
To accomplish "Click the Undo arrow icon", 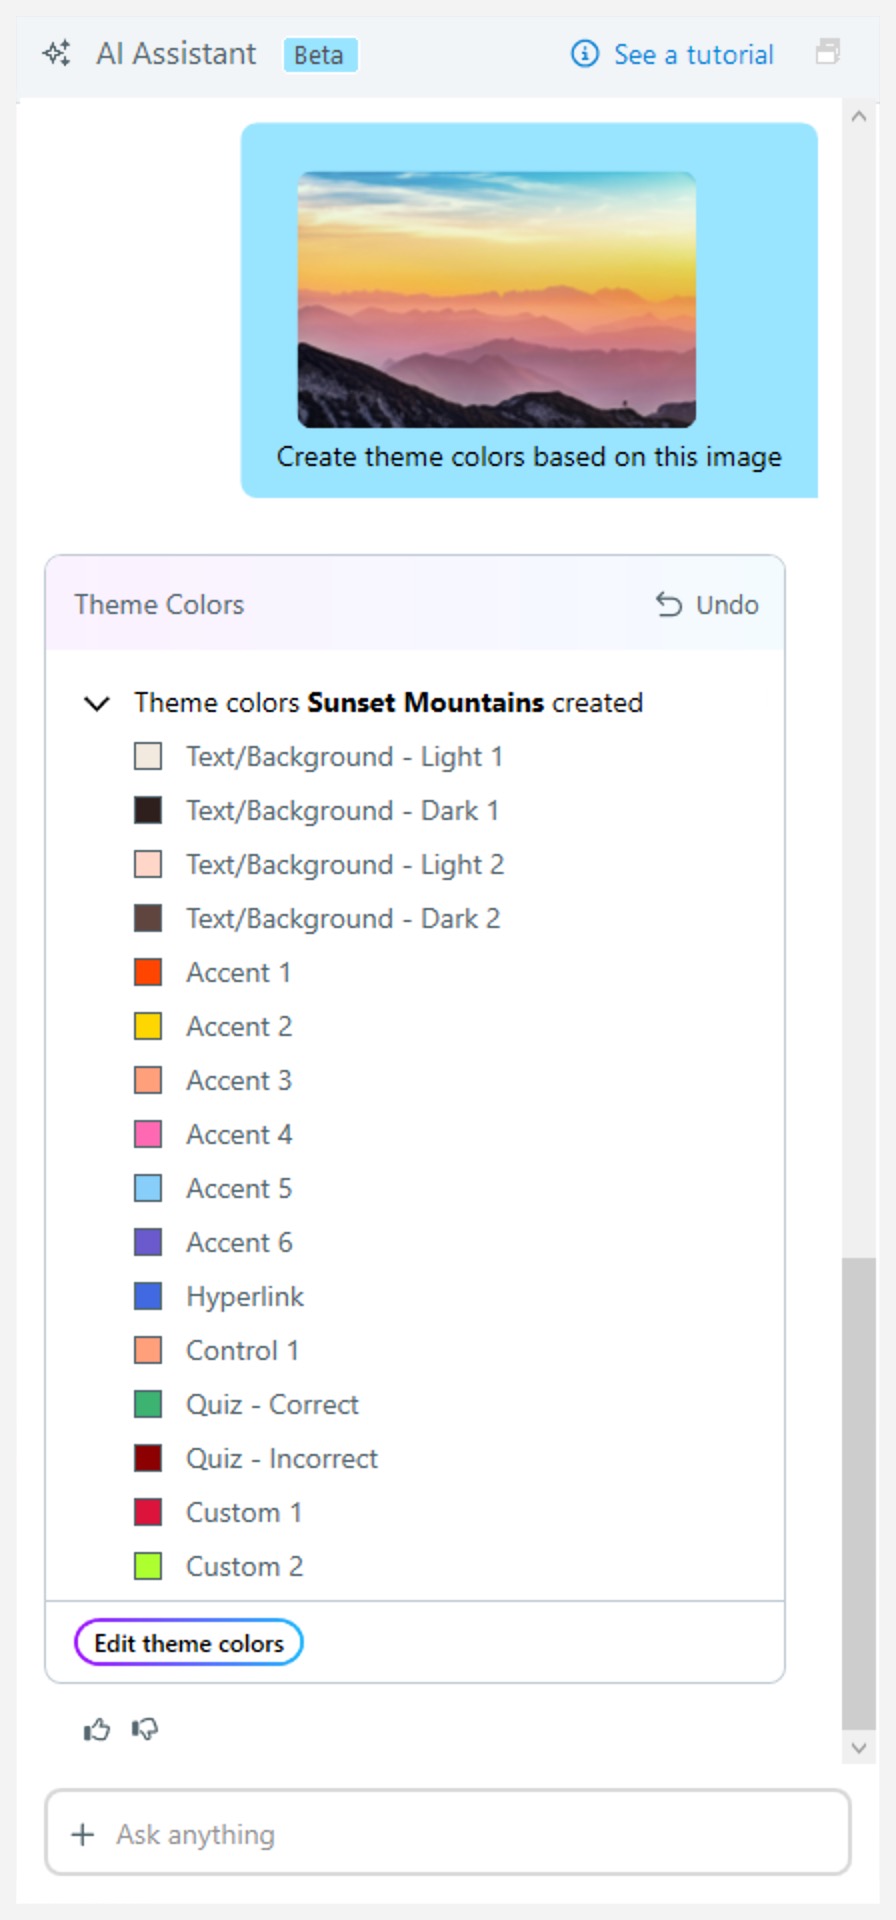I will point(668,605).
